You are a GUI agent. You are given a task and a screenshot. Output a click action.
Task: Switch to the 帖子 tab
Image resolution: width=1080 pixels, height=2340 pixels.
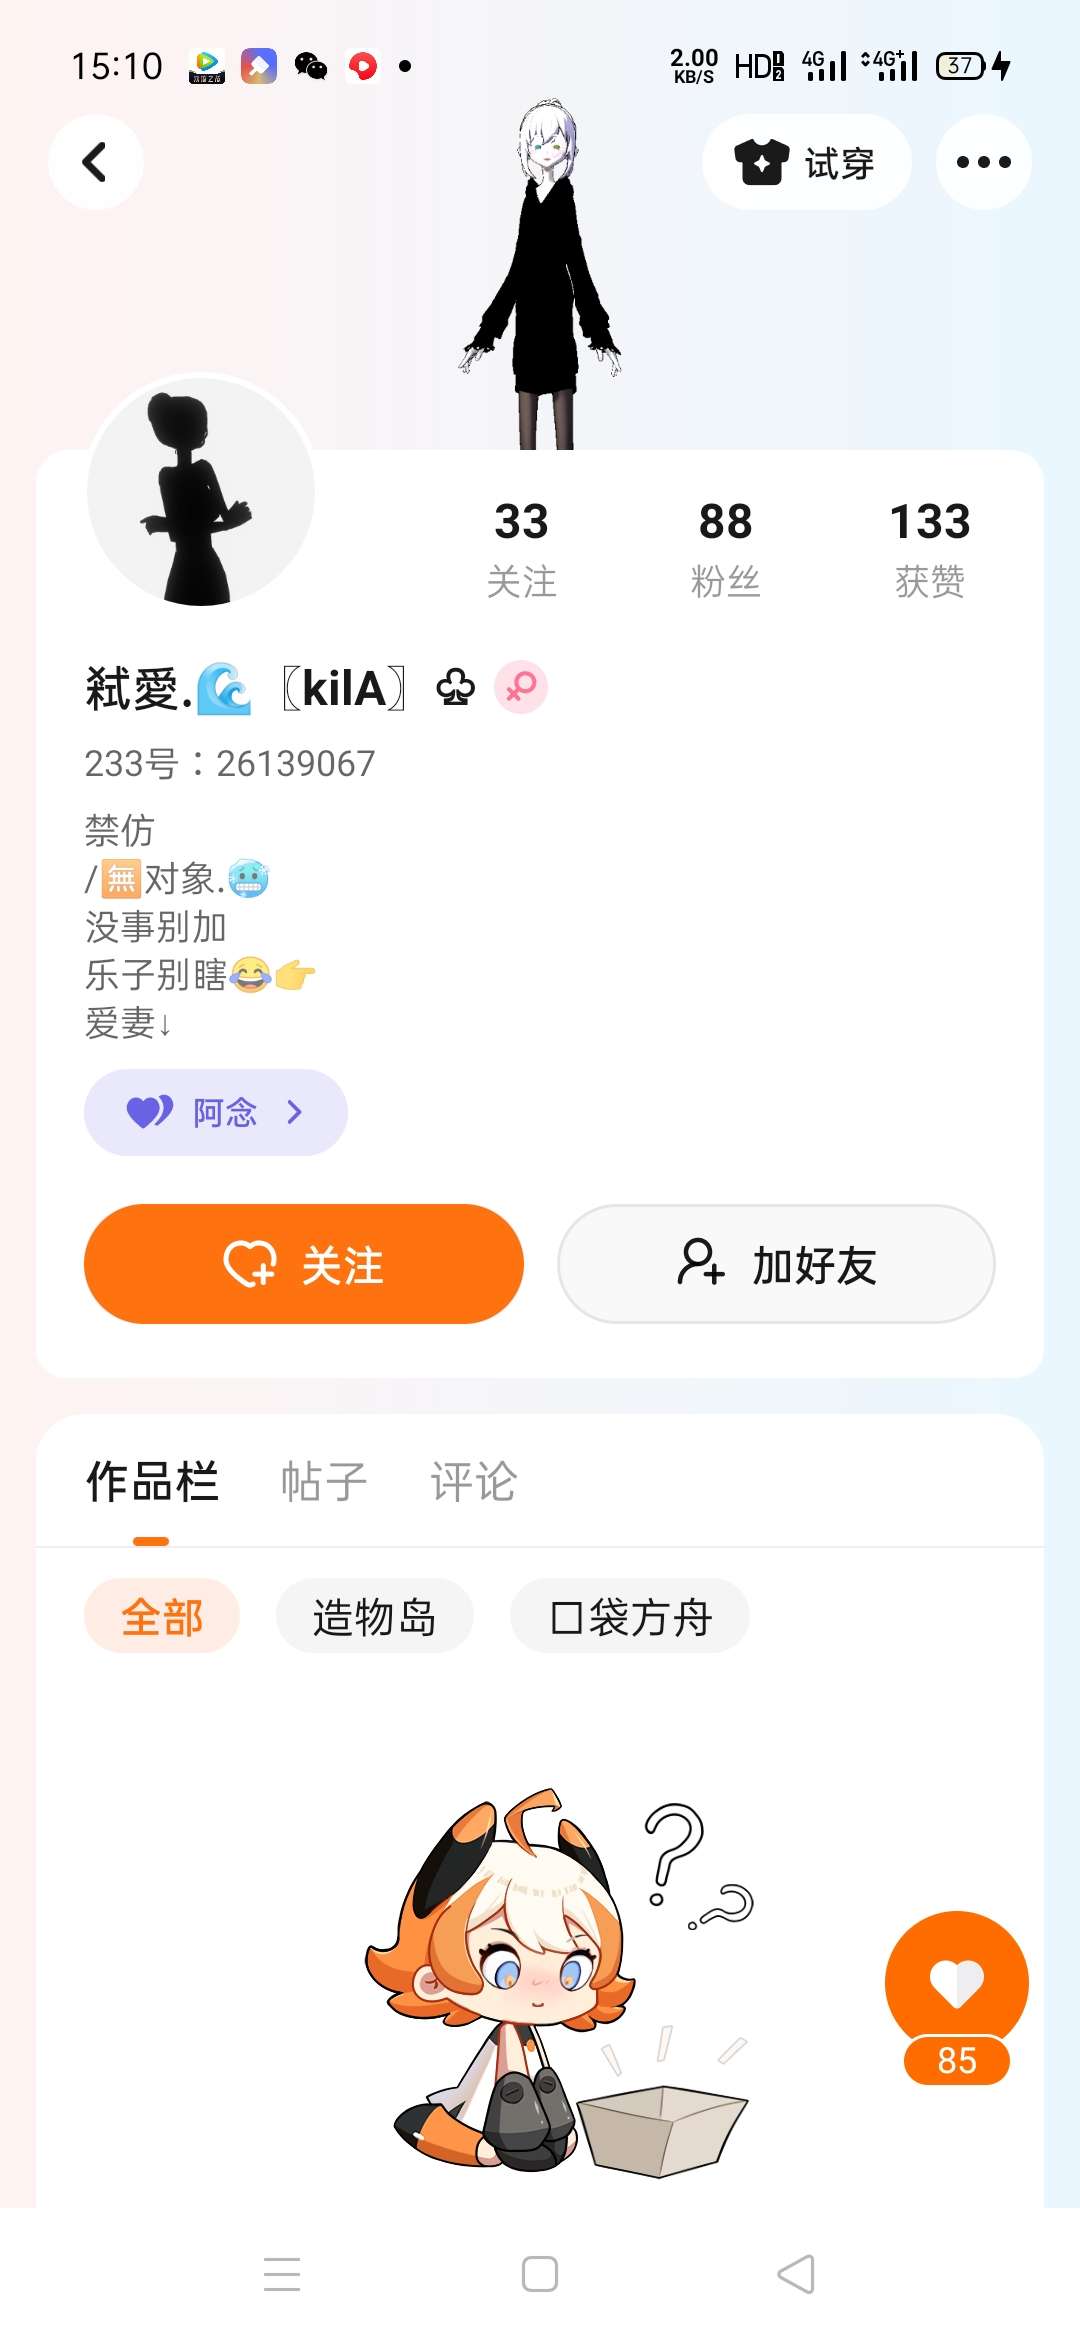click(323, 1481)
